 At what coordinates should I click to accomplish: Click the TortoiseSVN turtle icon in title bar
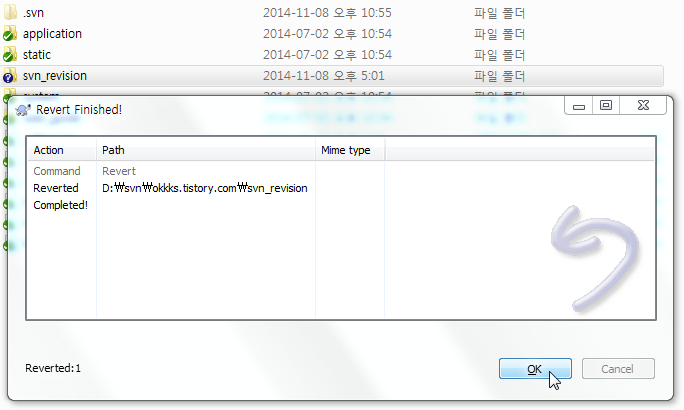point(23,109)
